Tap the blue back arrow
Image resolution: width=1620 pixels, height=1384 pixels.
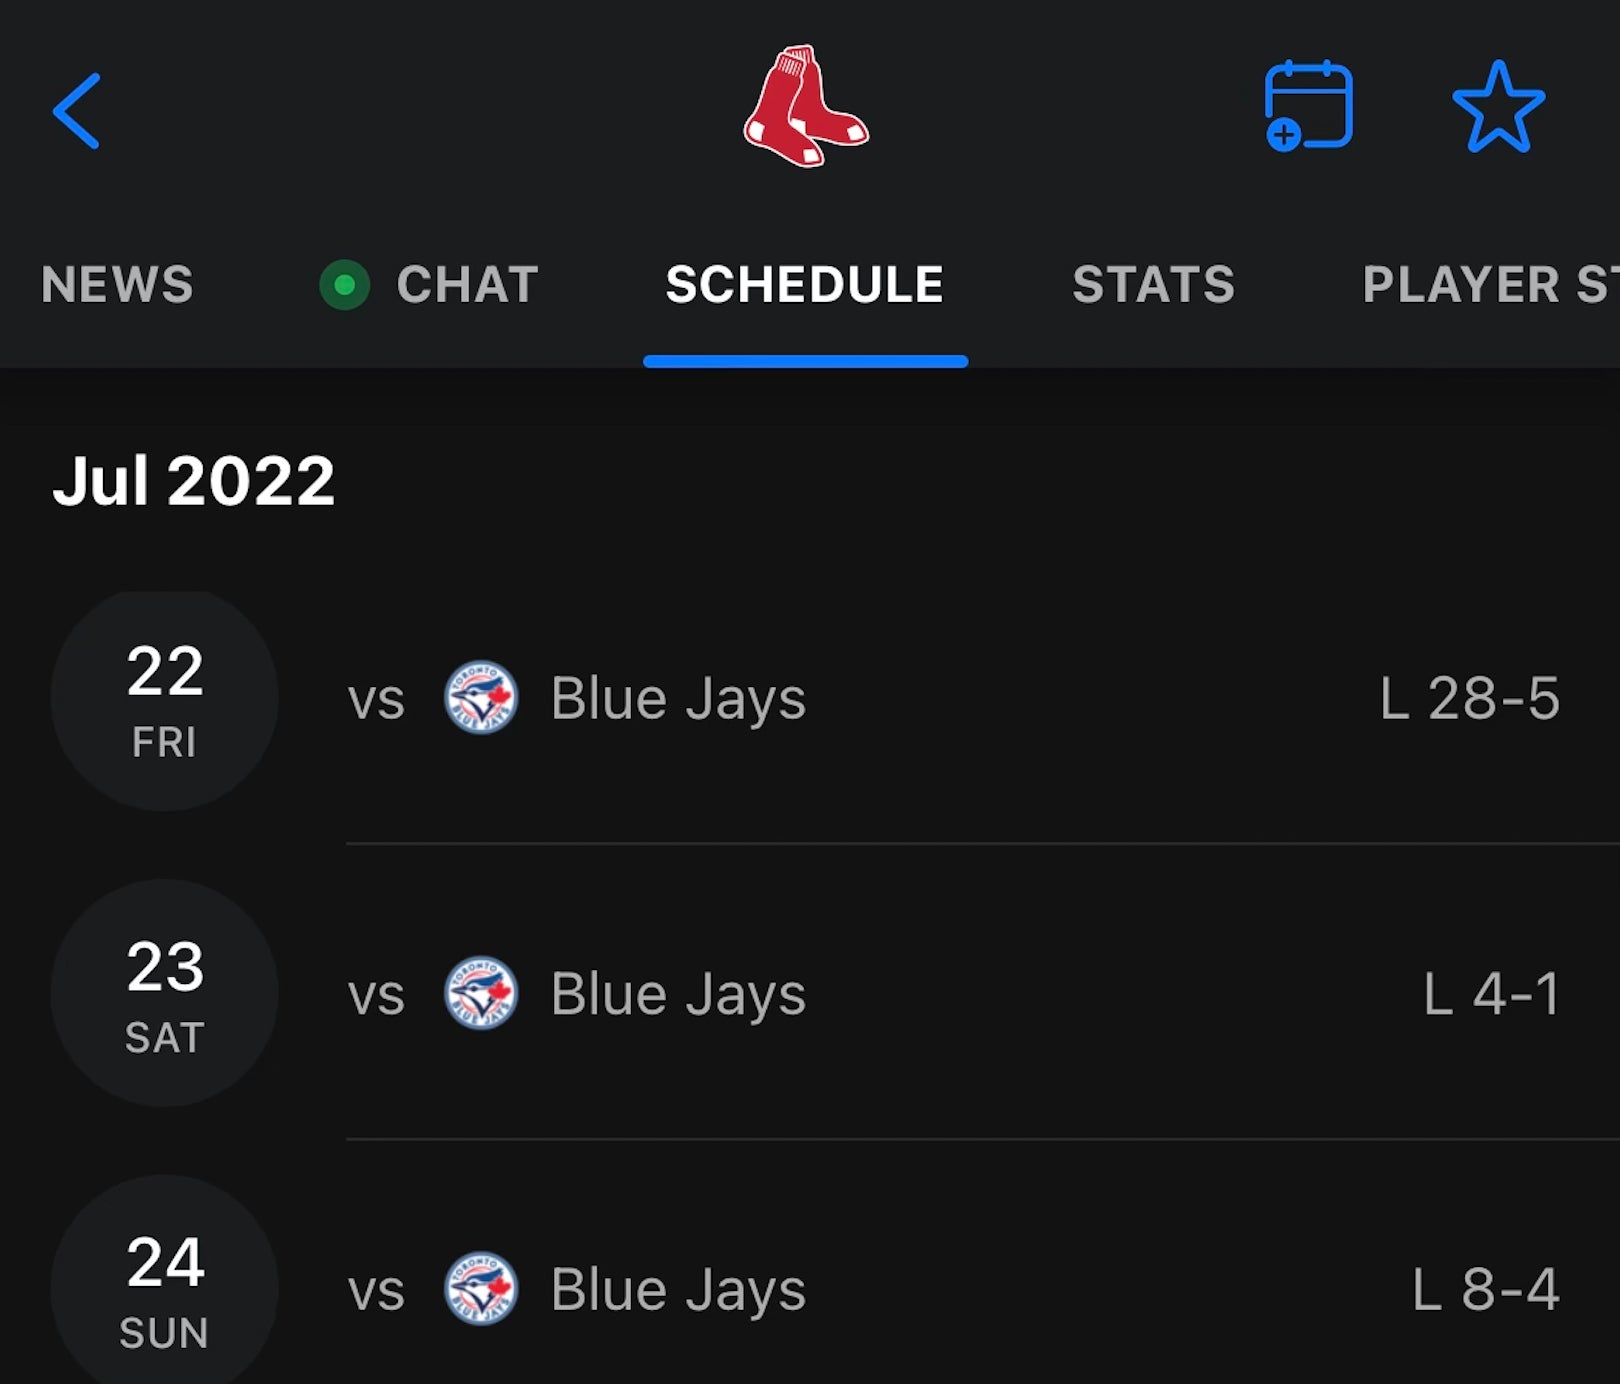pos(77,111)
